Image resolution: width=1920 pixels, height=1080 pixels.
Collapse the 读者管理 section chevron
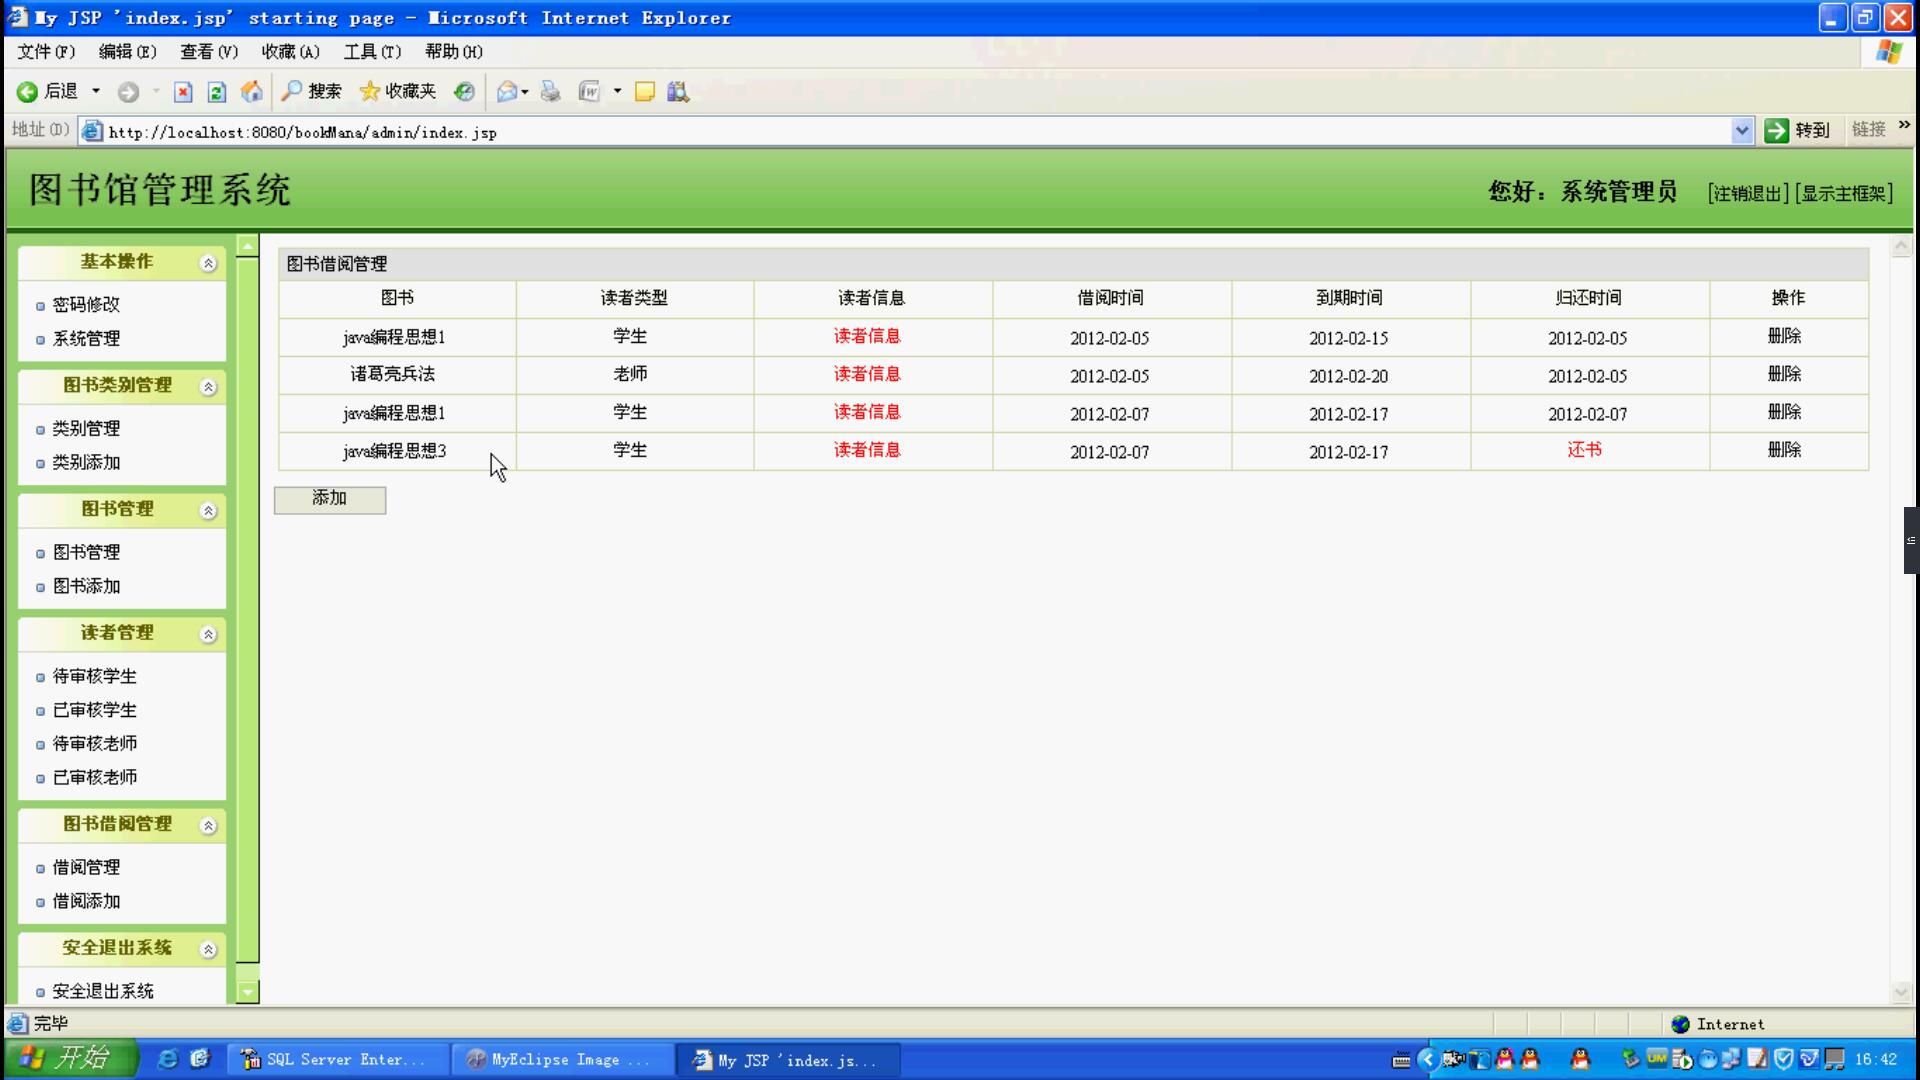point(208,635)
